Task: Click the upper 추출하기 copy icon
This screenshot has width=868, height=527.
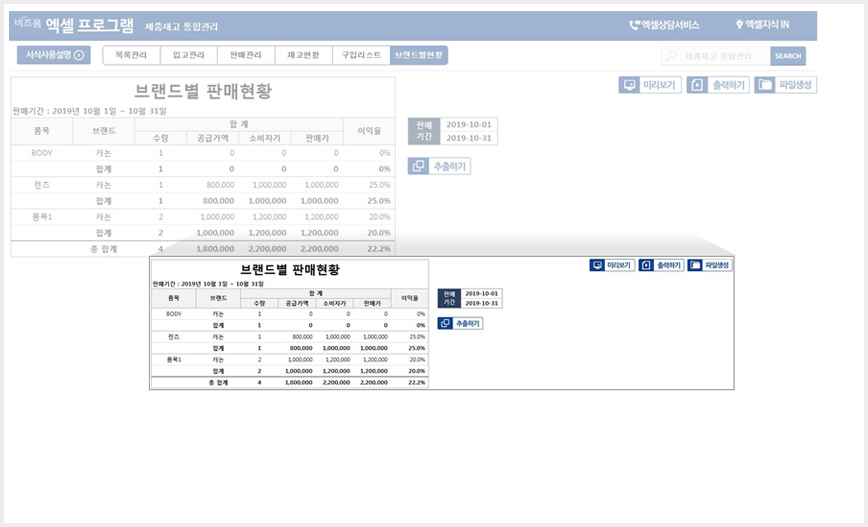Action: [x=418, y=166]
